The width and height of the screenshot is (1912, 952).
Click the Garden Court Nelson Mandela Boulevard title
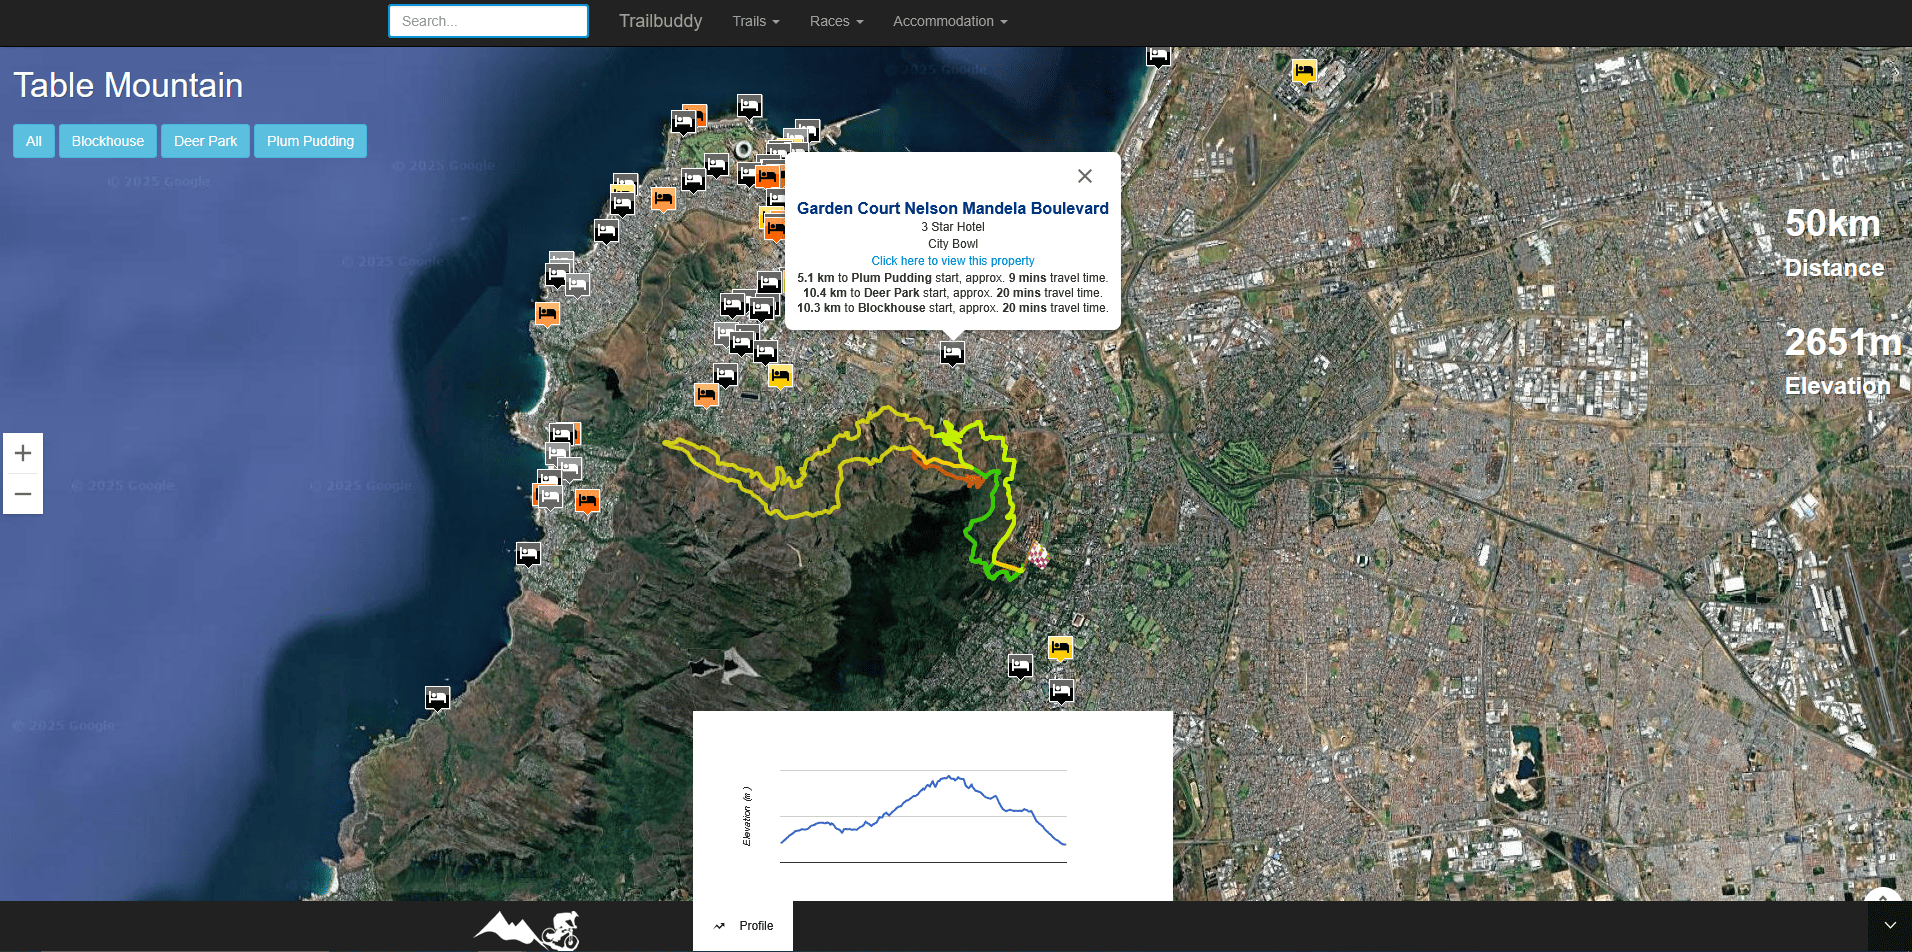point(953,208)
